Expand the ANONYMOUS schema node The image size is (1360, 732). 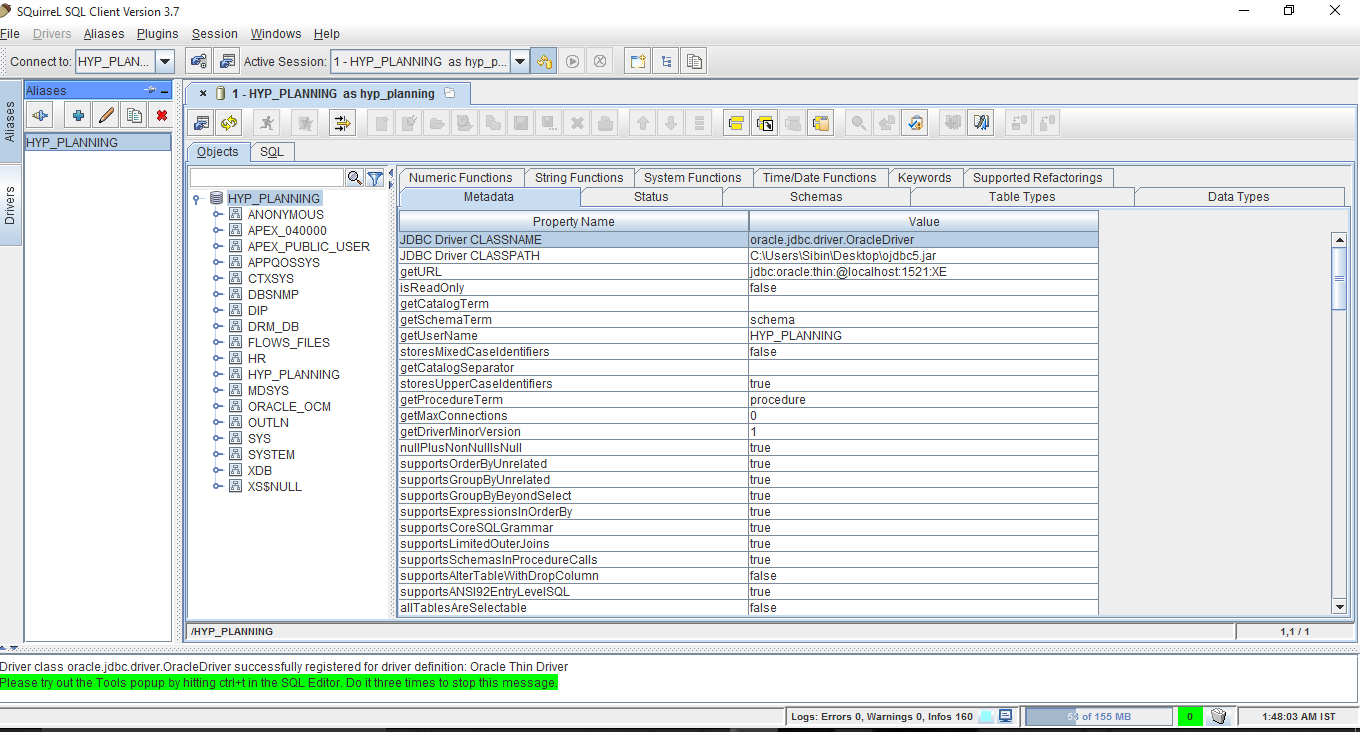pos(217,214)
